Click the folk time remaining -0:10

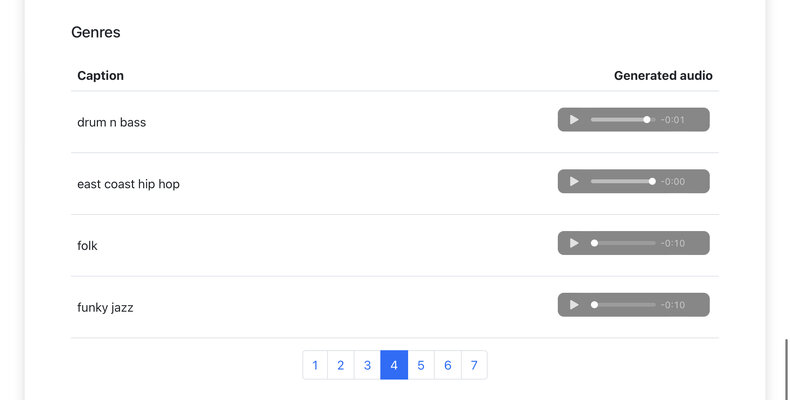pos(673,243)
